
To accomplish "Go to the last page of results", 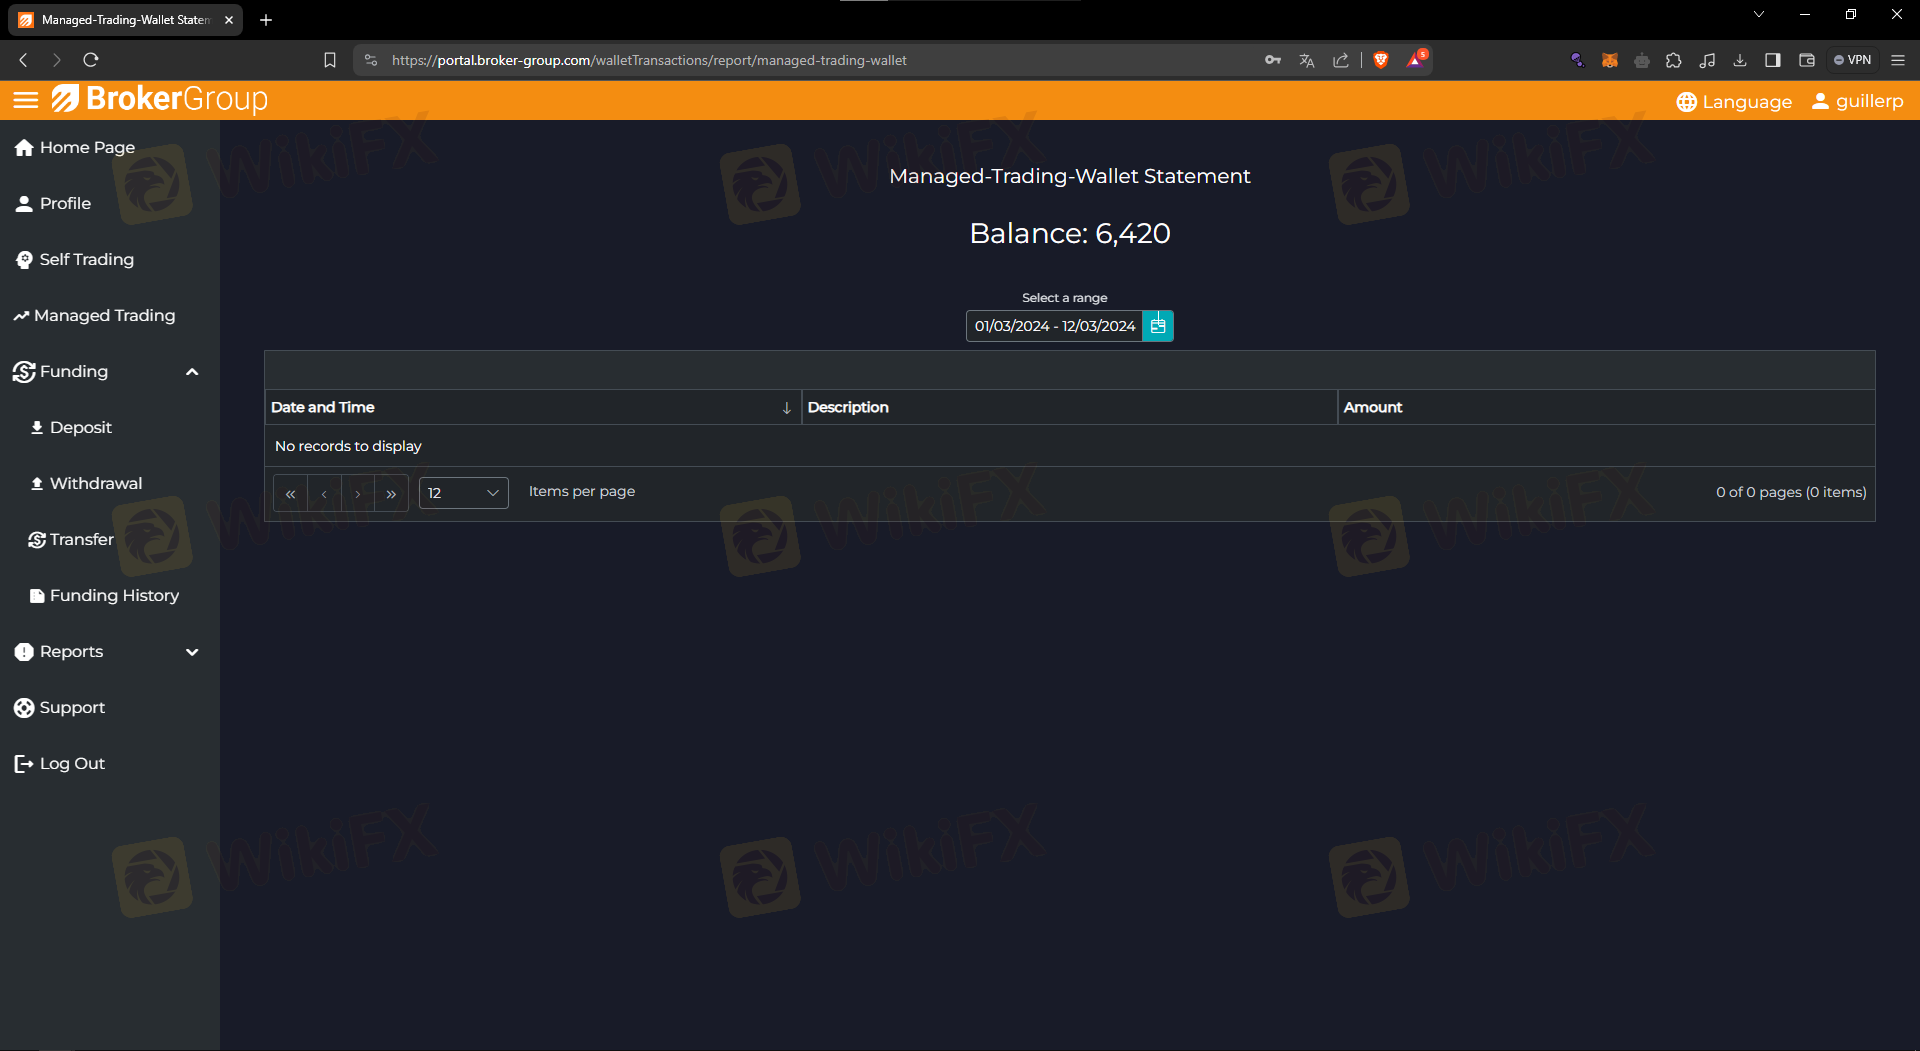I will 391,494.
